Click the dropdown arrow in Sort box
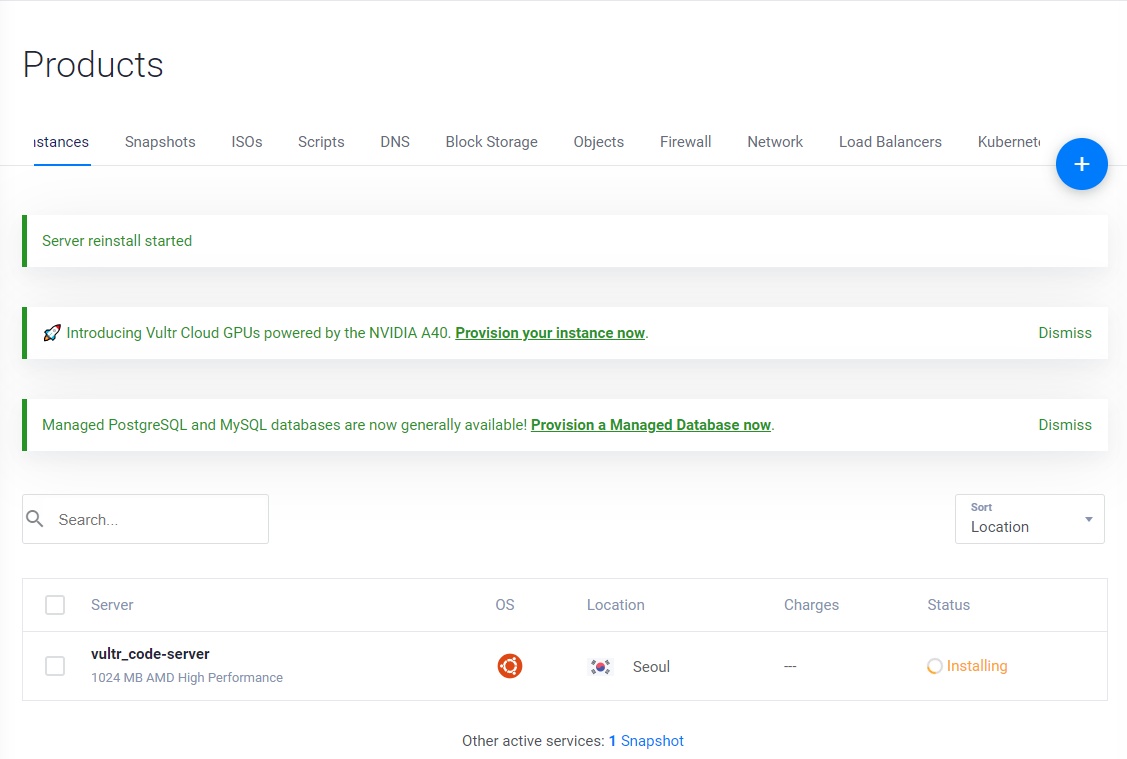The height and width of the screenshot is (759, 1127). [1088, 519]
